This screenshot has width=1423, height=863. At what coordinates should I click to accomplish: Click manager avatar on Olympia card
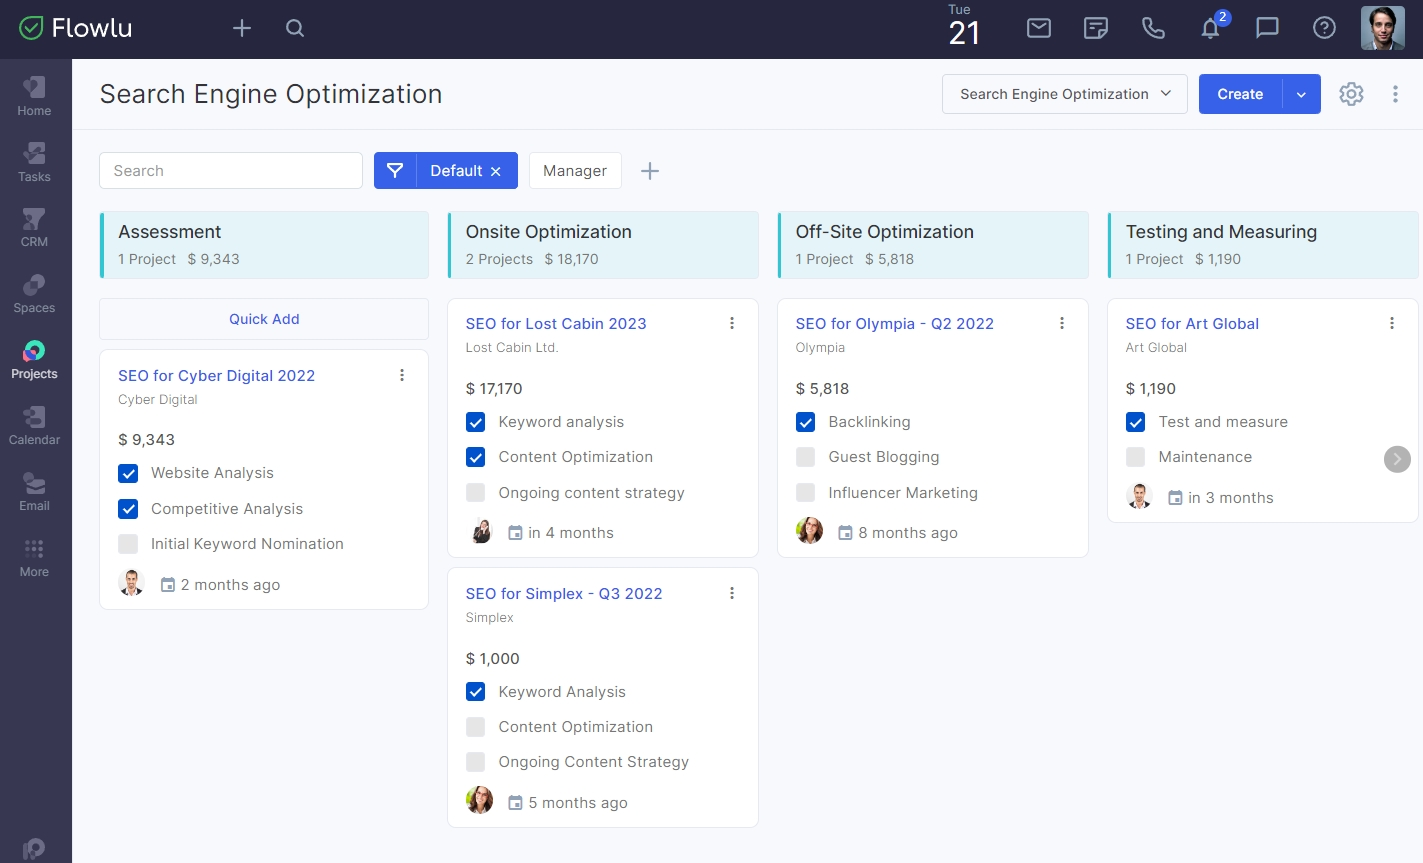[809, 531]
